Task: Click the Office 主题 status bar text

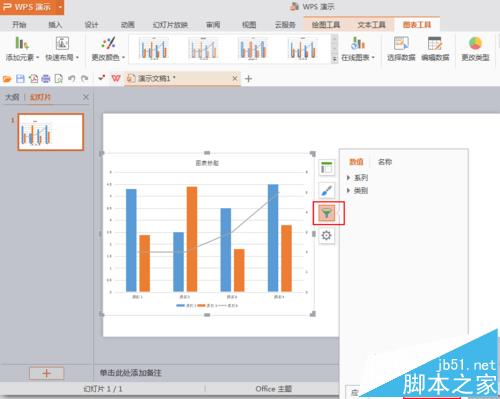Action: tap(274, 389)
